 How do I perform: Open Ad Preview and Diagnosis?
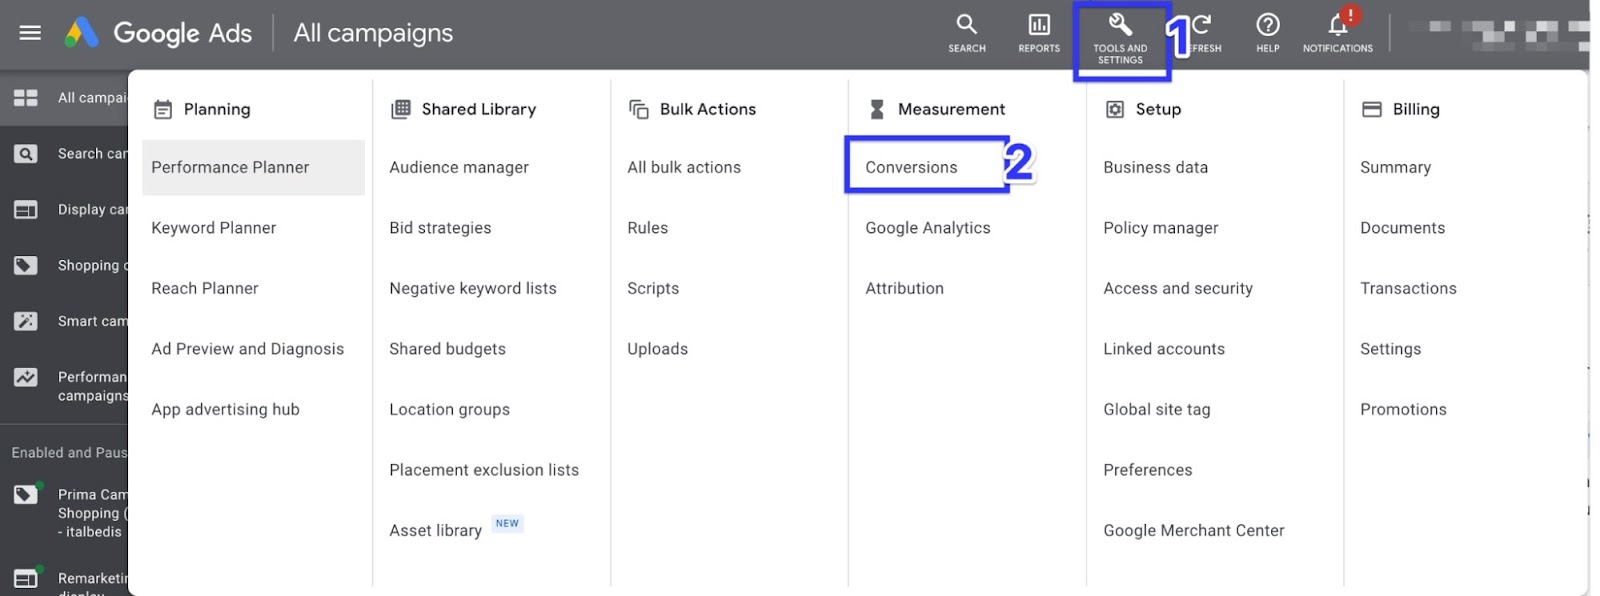[247, 349]
